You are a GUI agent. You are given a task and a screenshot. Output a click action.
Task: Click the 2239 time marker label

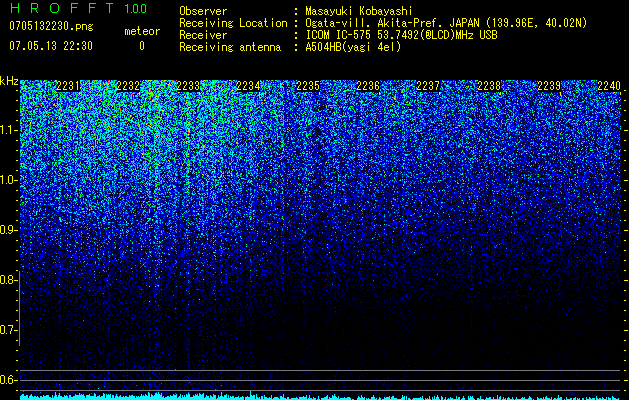[549, 86]
